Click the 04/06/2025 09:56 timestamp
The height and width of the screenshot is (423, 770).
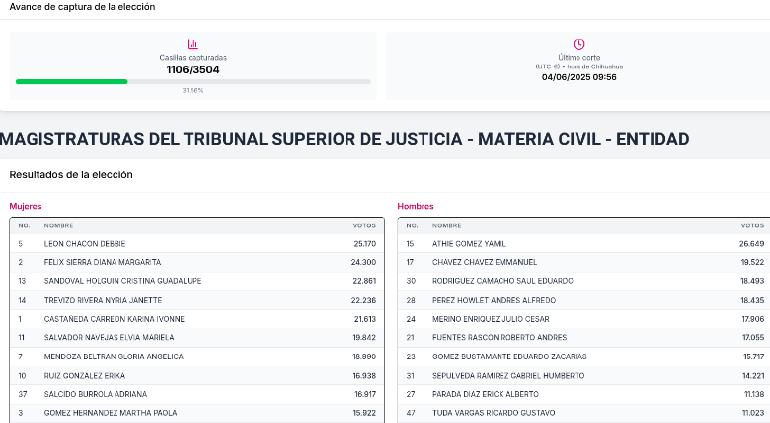click(579, 77)
